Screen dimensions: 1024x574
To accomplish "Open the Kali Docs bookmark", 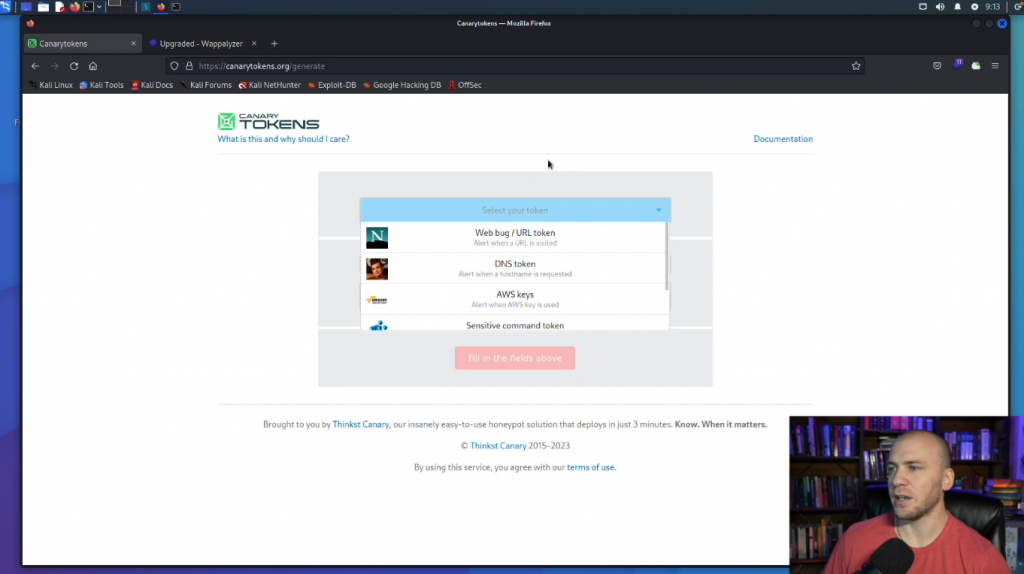I will 152,85.
